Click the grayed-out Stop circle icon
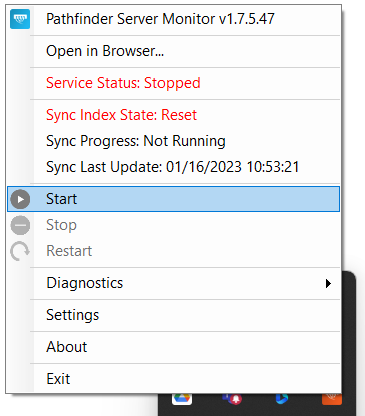 tap(20, 225)
